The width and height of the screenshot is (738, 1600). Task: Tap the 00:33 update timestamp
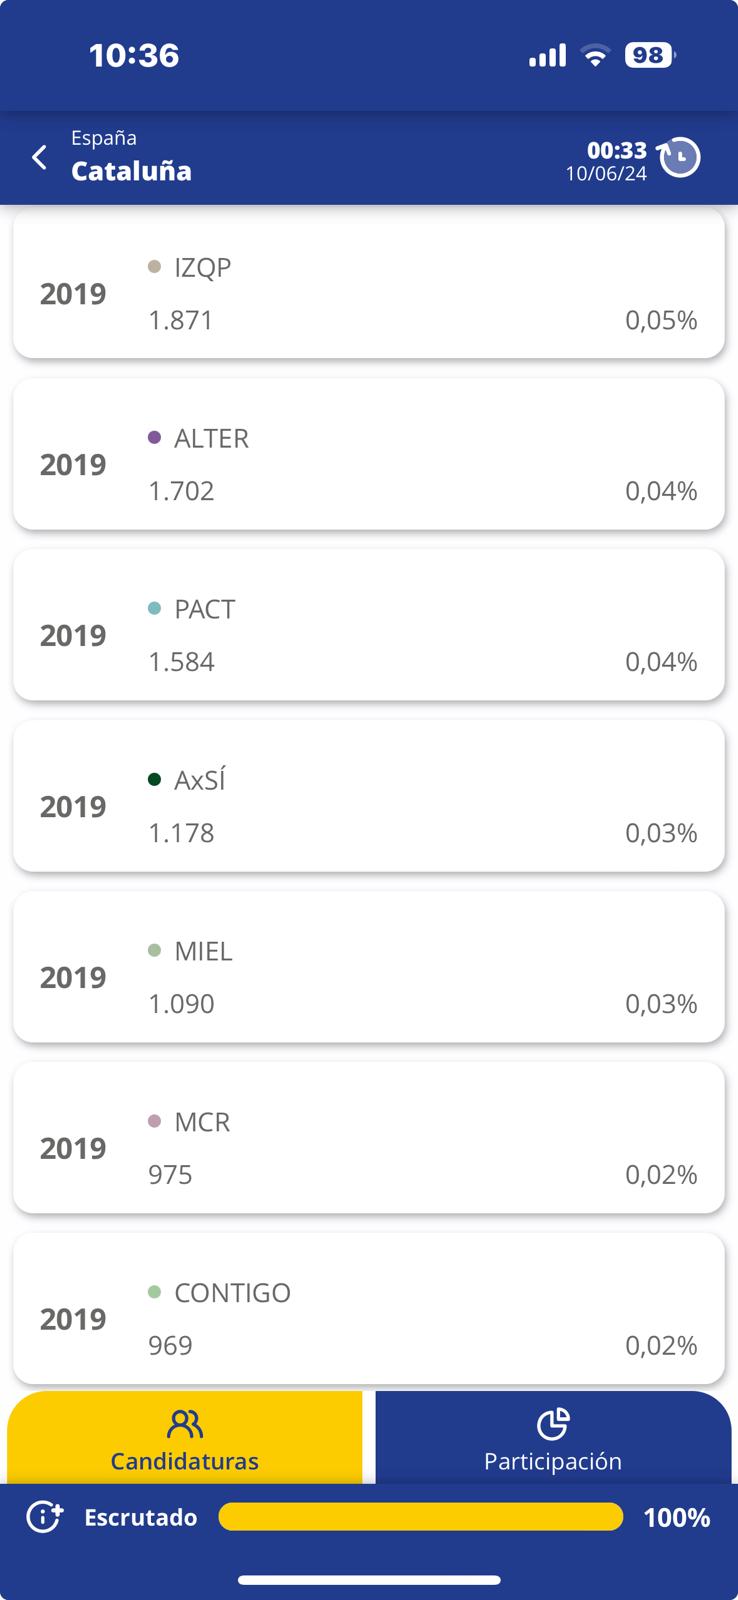616,150
